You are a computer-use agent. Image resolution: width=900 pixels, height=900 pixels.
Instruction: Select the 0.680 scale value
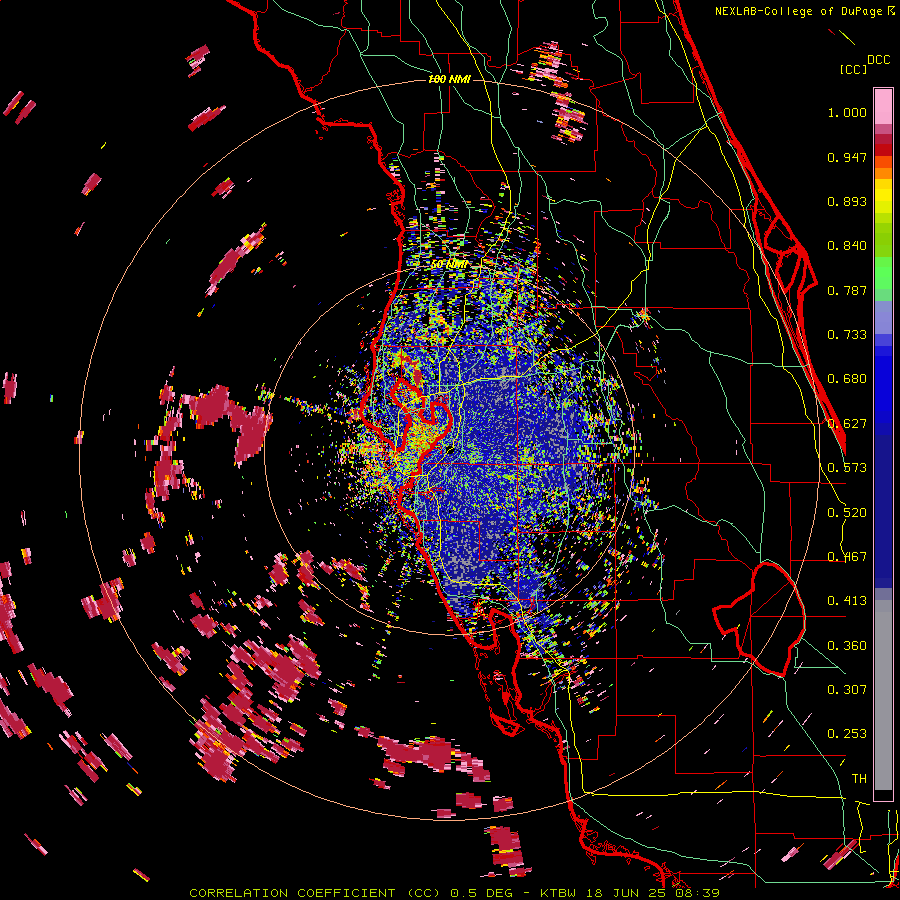[847, 379]
